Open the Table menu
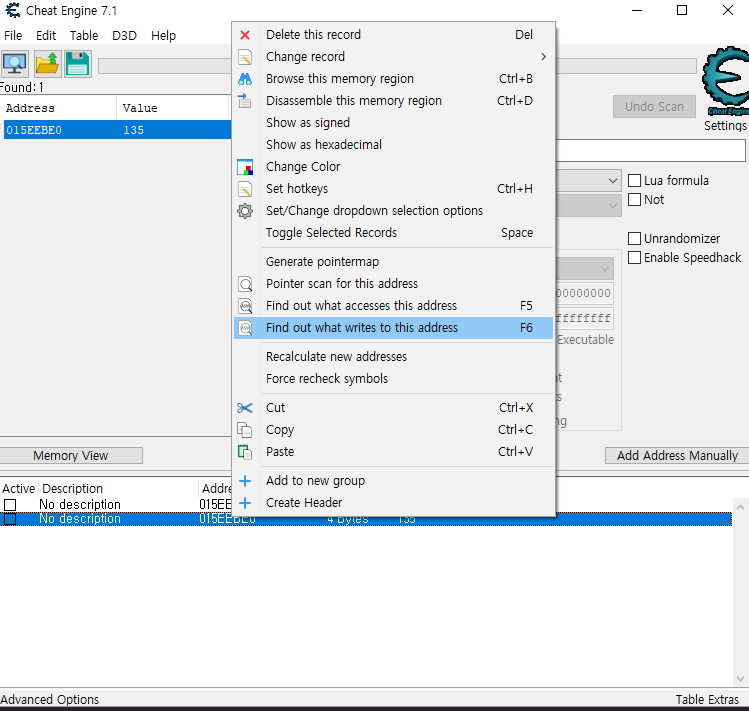 click(84, 36)
